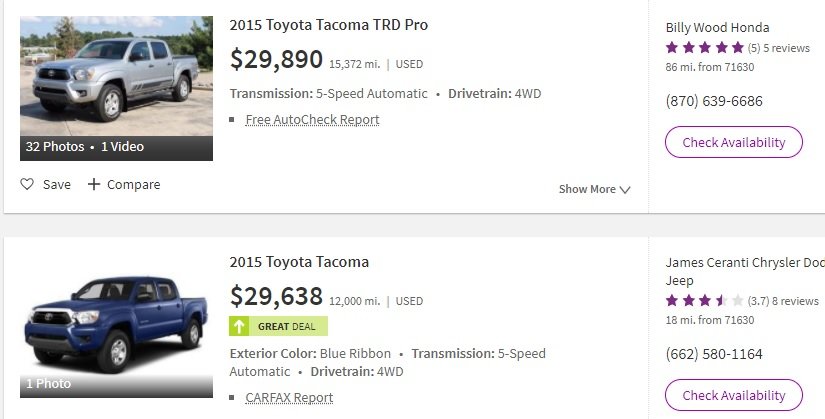This screenshot has width=825, height=419.
Task: Open the Free AutoCheck Report link
Action: point(313,119)
